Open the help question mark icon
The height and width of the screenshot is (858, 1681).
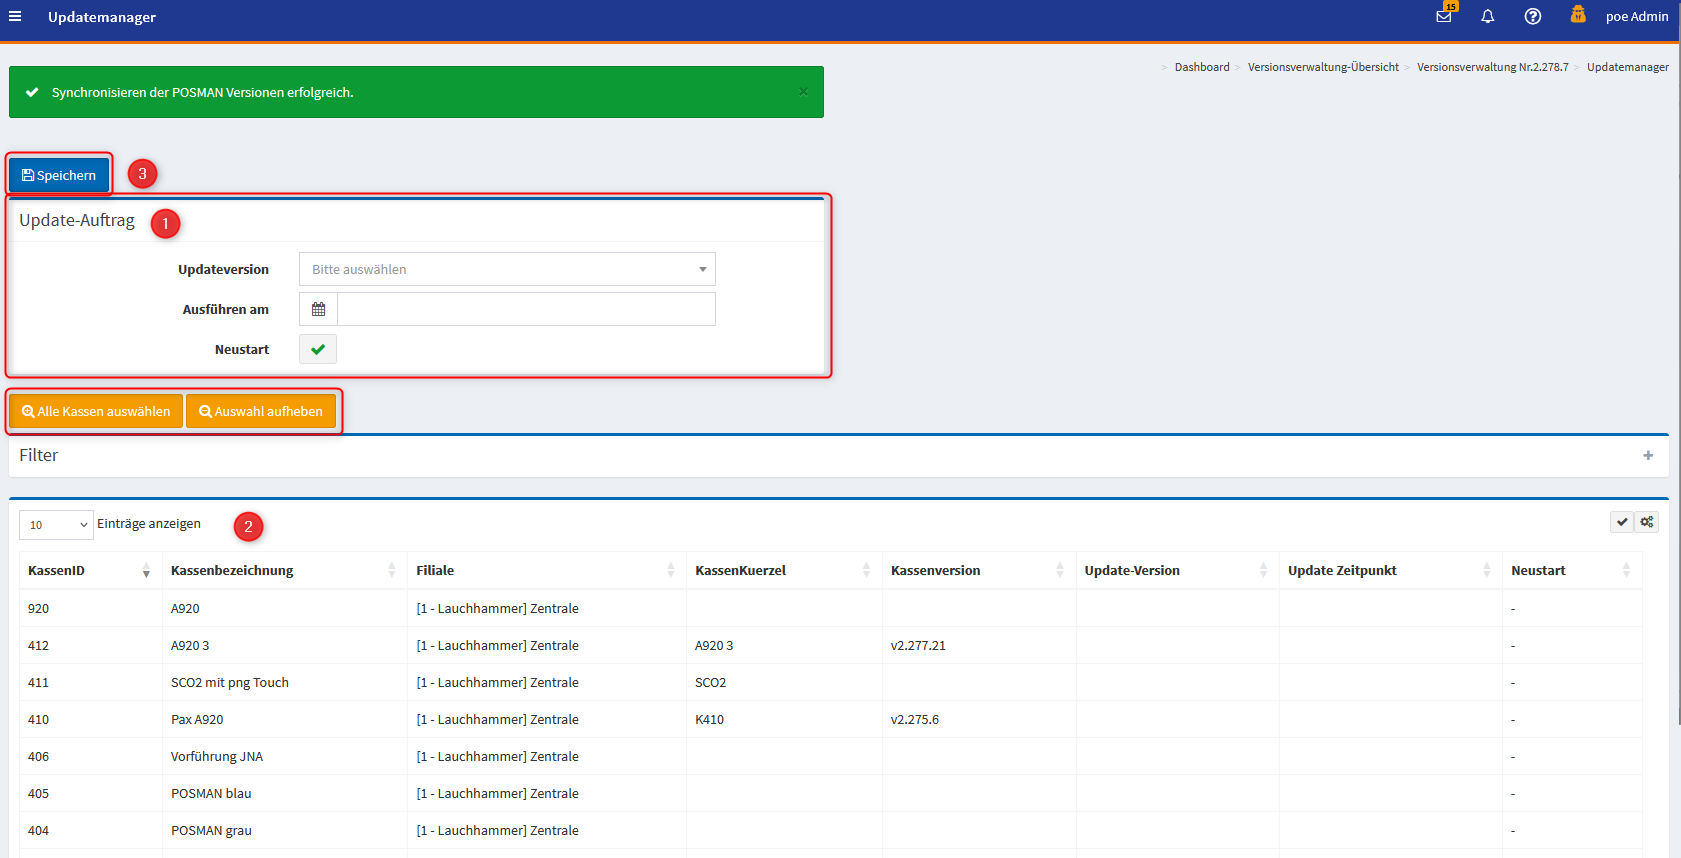[1532, 16]
